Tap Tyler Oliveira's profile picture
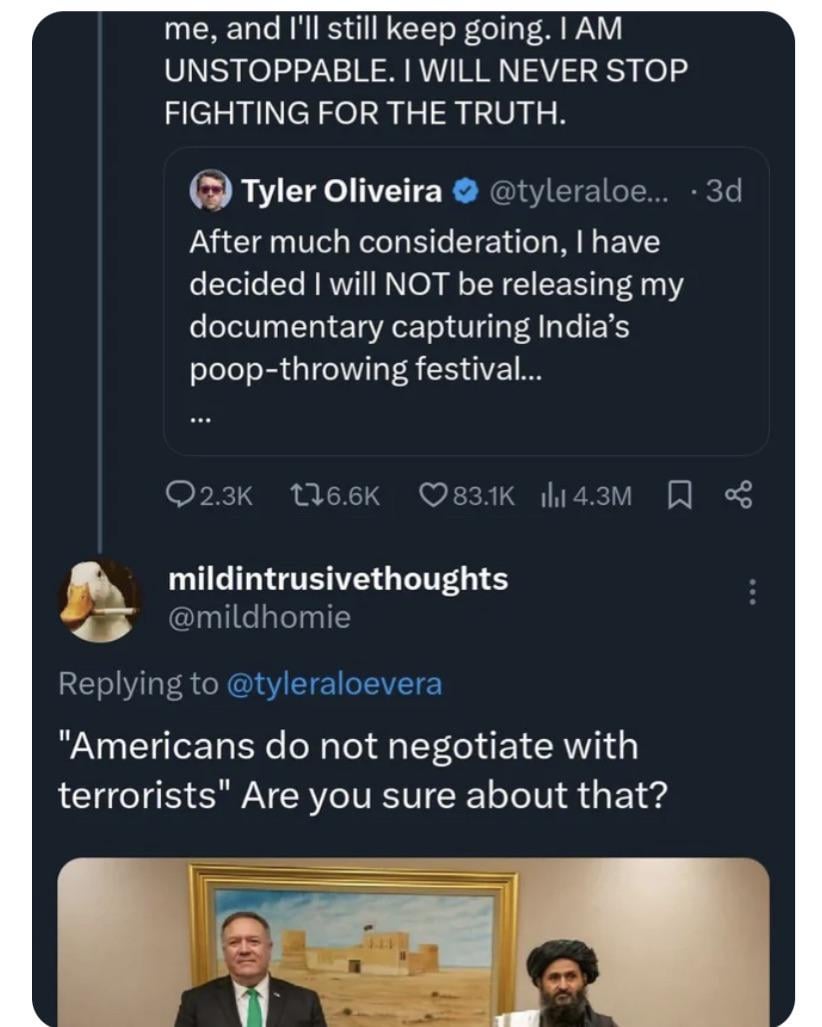This screenshot has width=822, height=1027. click(211, 191)
